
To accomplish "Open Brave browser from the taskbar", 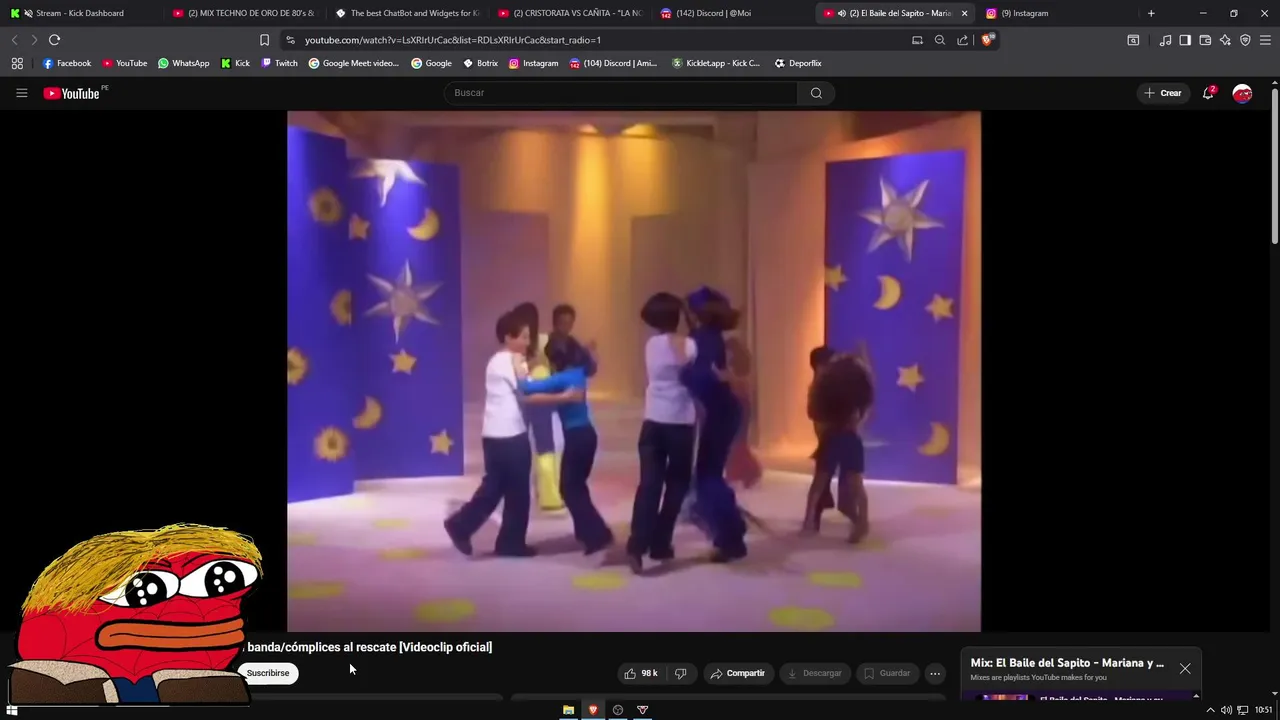I will pyautogui.click(x=593, y=710).
